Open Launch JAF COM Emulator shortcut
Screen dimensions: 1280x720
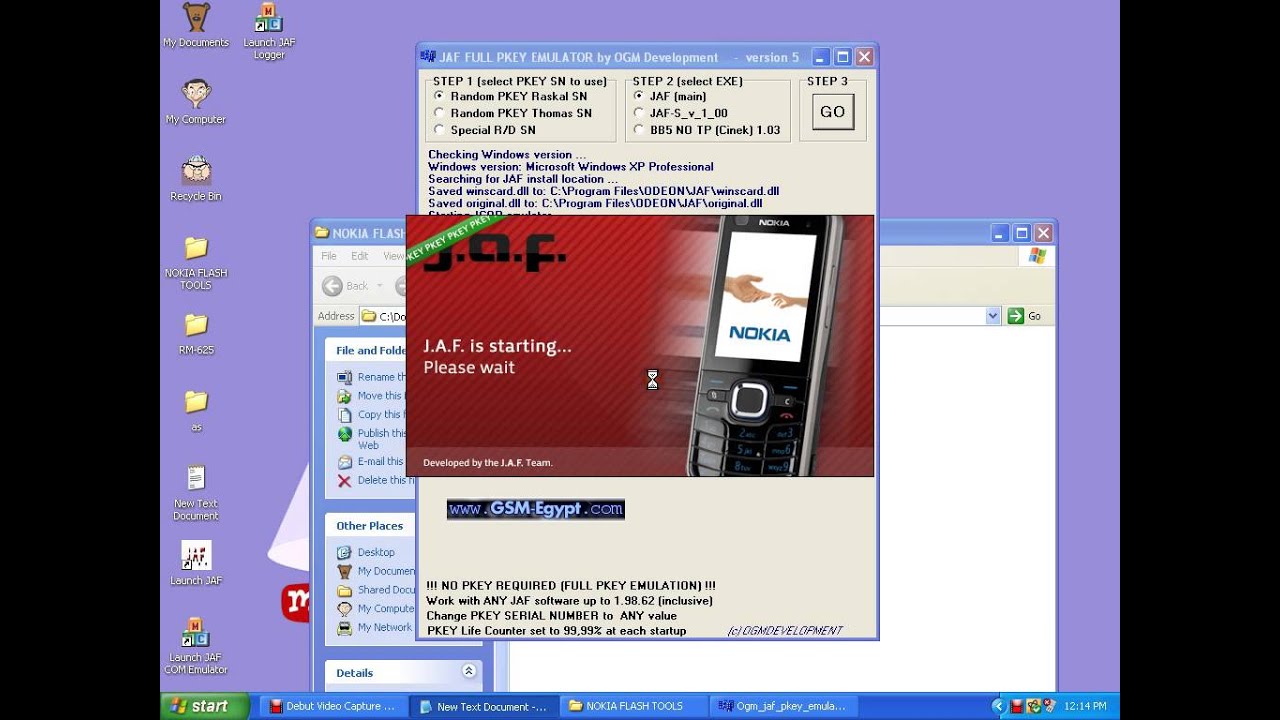tap(196, 646)
